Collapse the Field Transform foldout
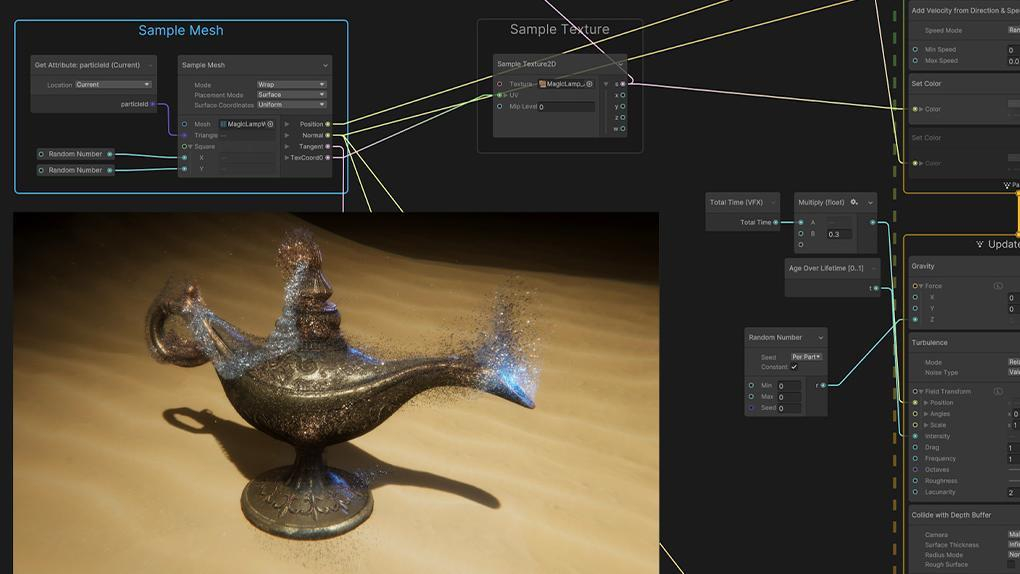1020x574 pixels. click(x=921, y=391)
